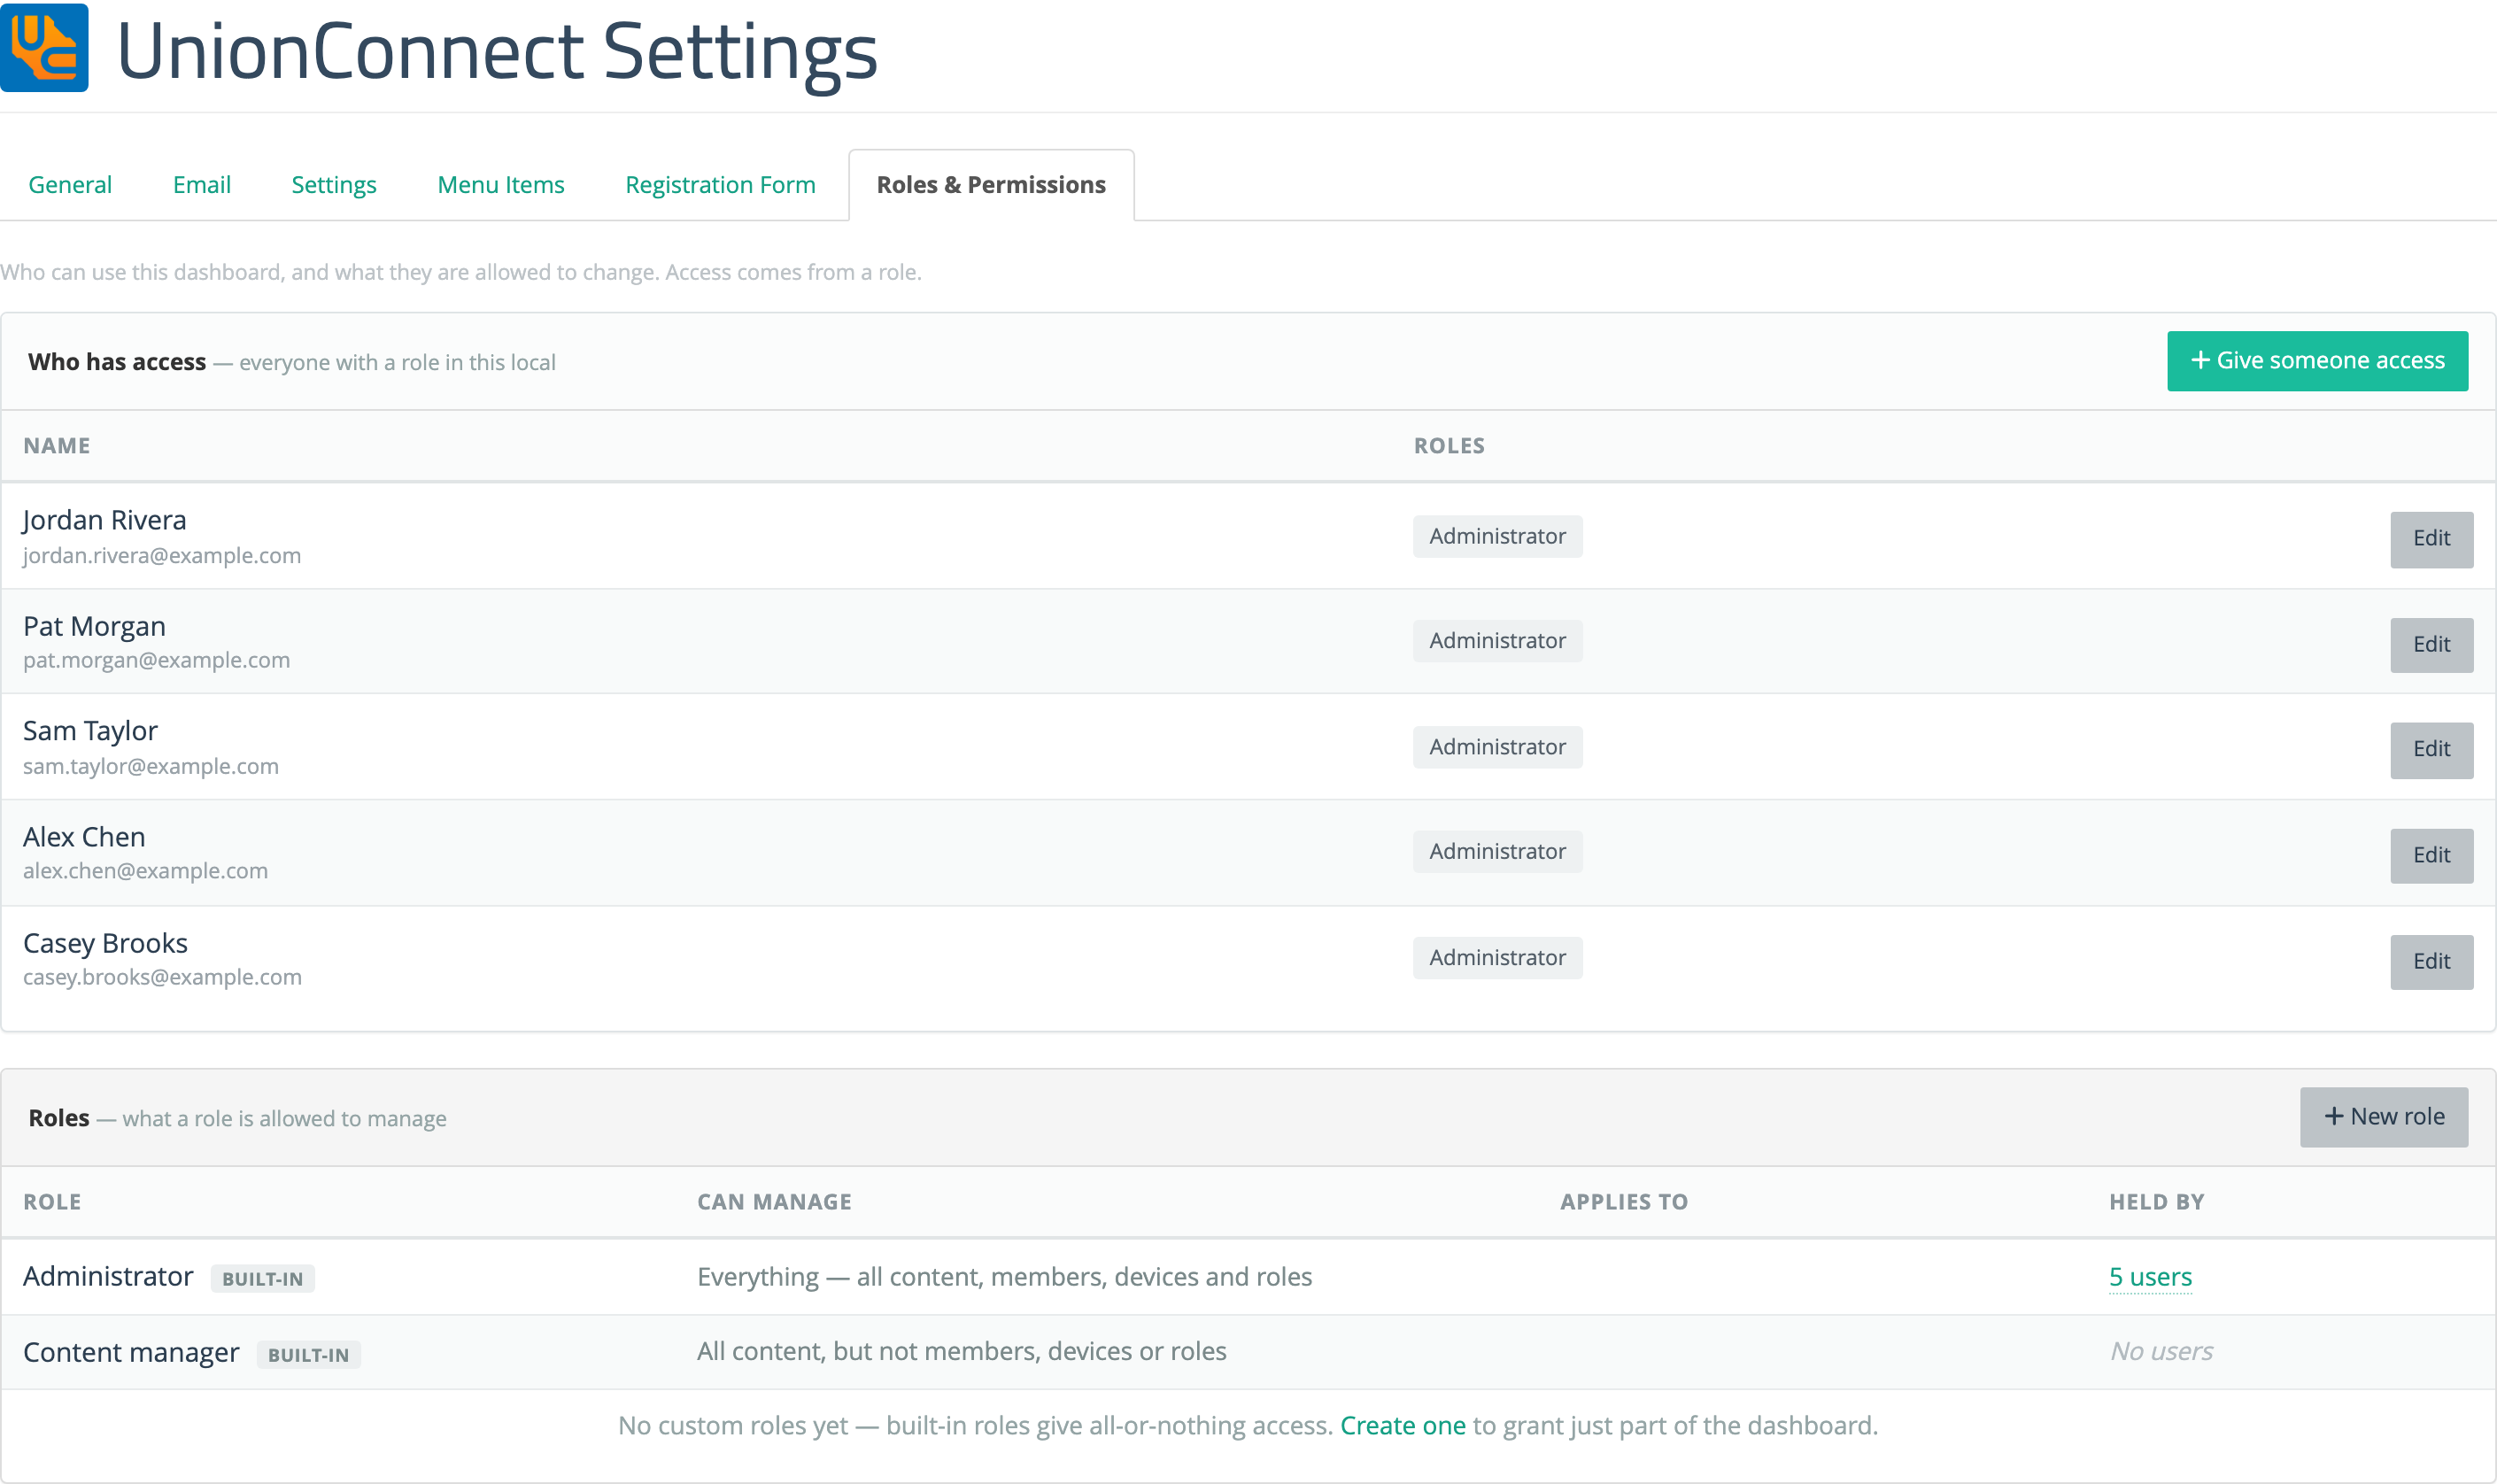The width and height of the screenshot is (2497, 1484).
Task: Click the Create one link
Action: 1402,1426
